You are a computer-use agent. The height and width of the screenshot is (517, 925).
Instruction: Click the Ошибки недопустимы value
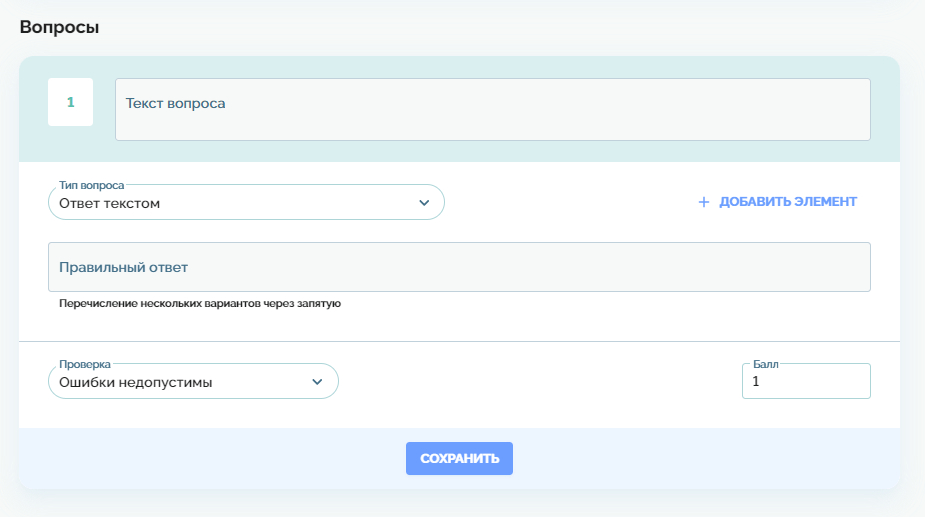click(x=136, y=382)
